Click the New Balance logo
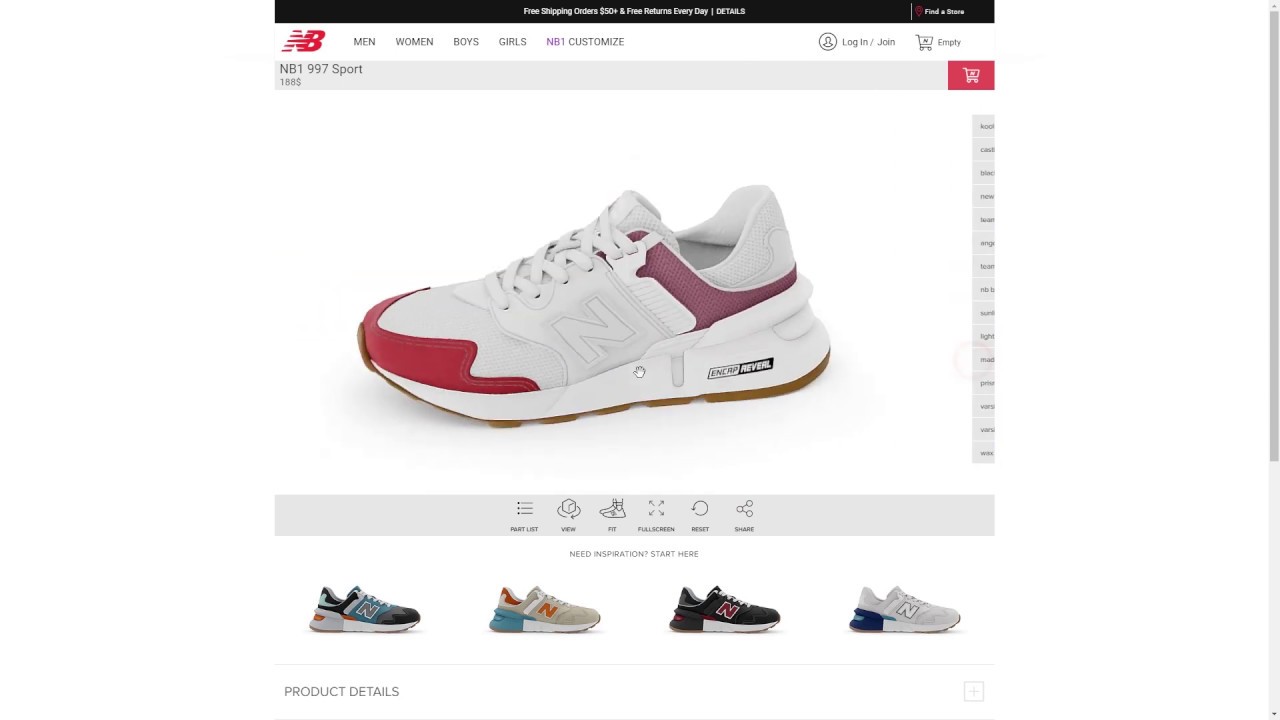The height and width of the screenshot is (720, 1280). pyautogui.click(x=303, y=41)
